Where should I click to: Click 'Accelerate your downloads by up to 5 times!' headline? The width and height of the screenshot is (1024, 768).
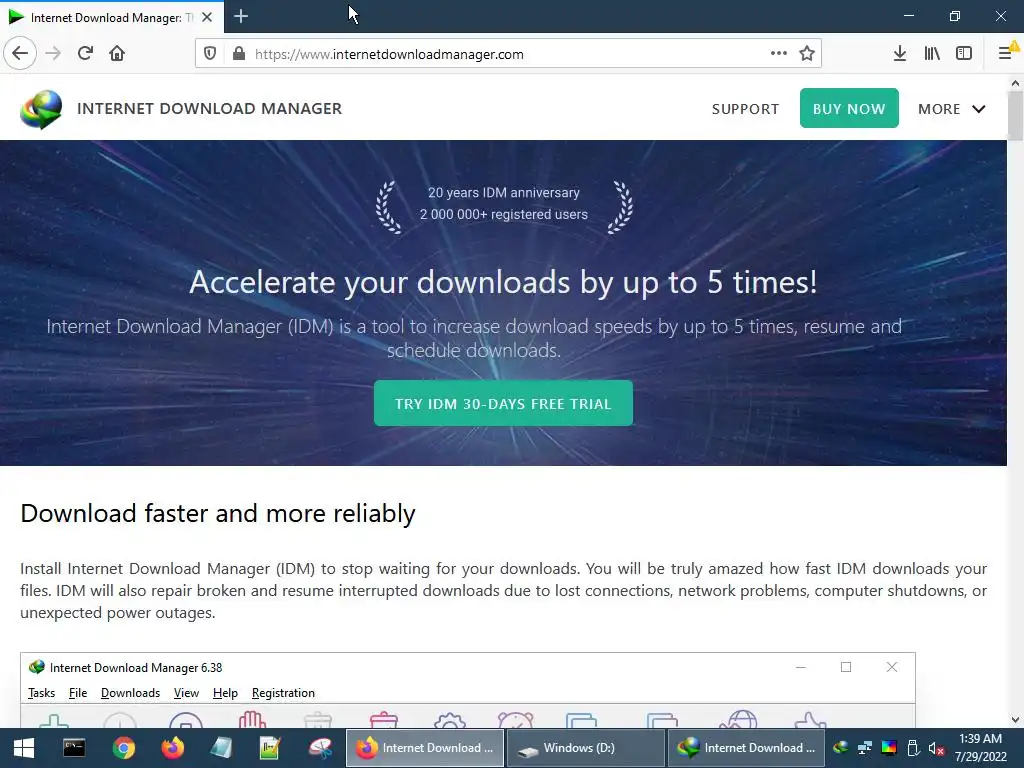(504, 282)
